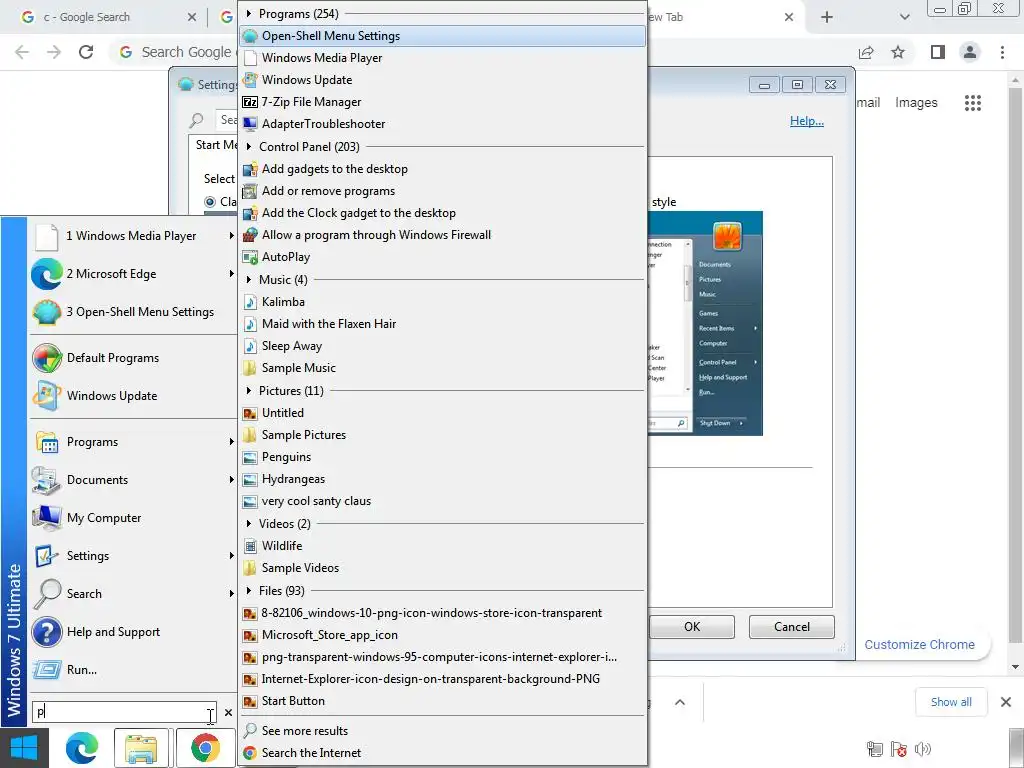Launch Windows Media Player from search results
1024x768 pixels.
442,58
